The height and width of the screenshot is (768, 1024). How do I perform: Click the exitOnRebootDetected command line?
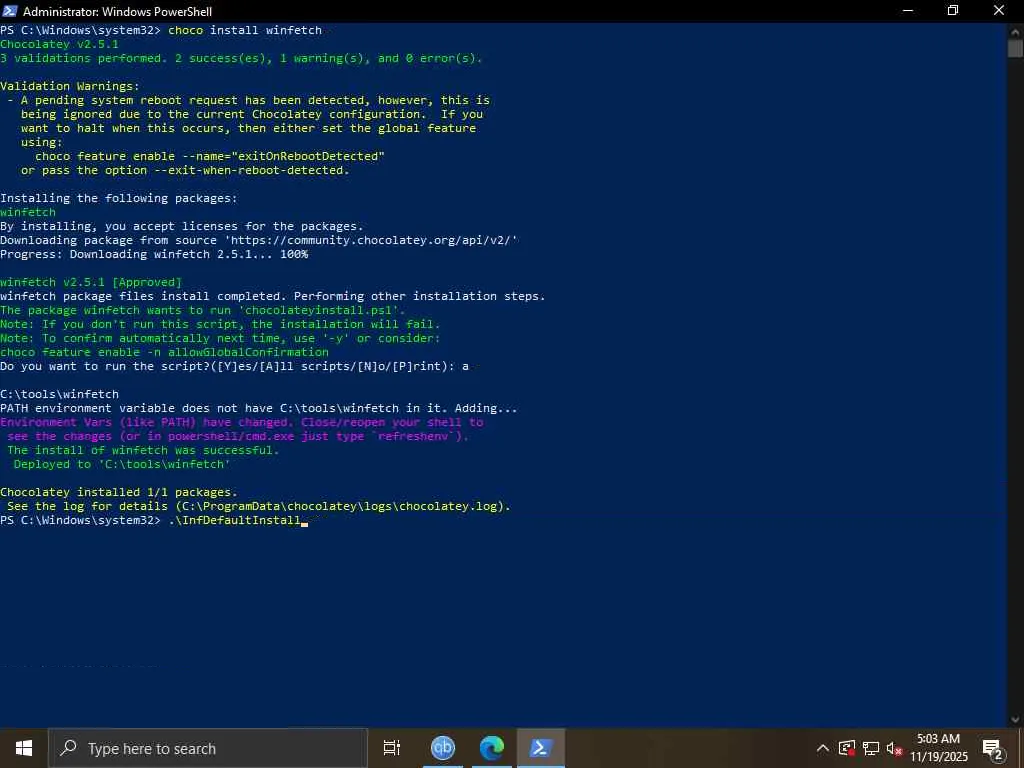pyautogui.click(x=210, y=156)
